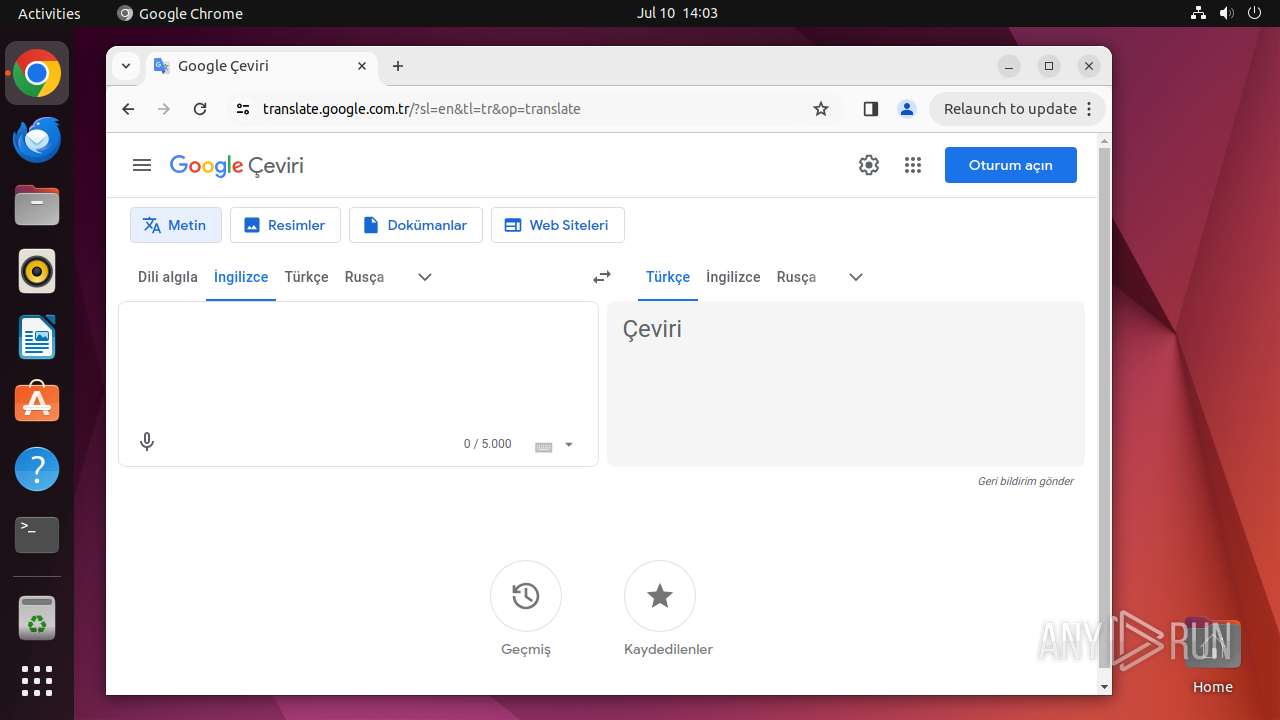Launch Rhythmbox from the dock
The width and height of the screenshot is (1280, 720).
click(37, 271)
